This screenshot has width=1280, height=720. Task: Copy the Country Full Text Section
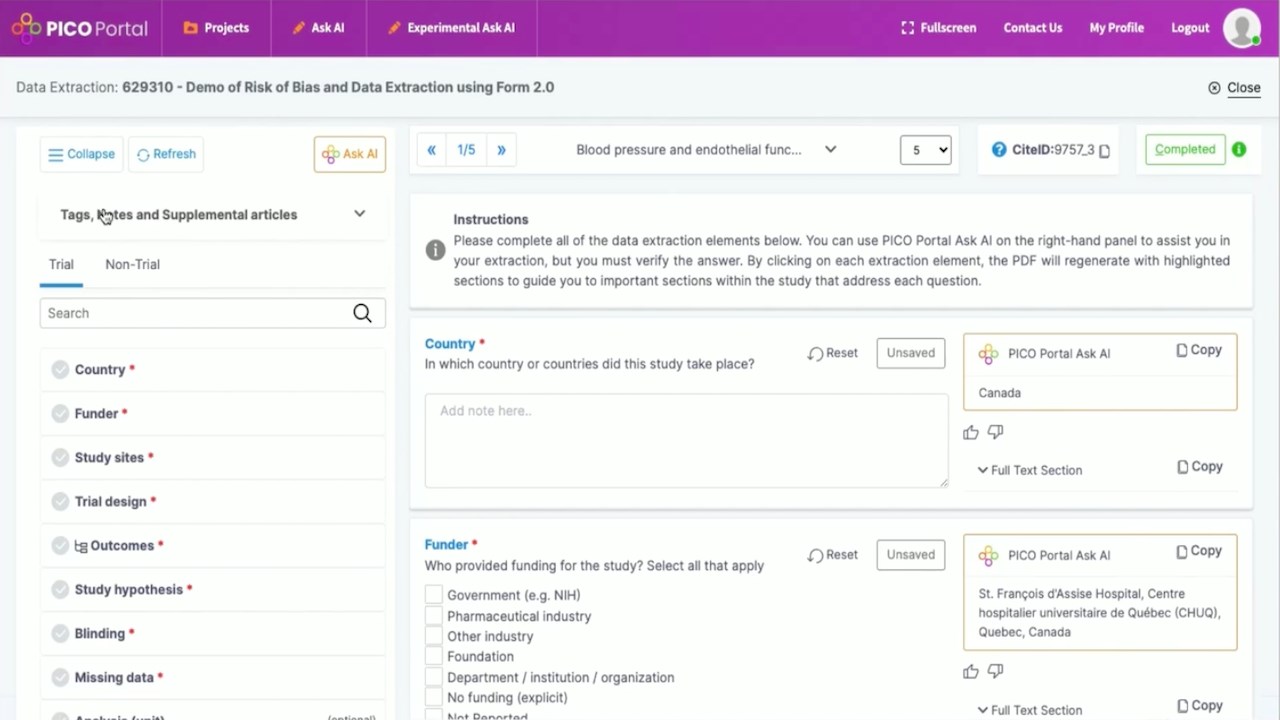click(x=1199, y=467)
